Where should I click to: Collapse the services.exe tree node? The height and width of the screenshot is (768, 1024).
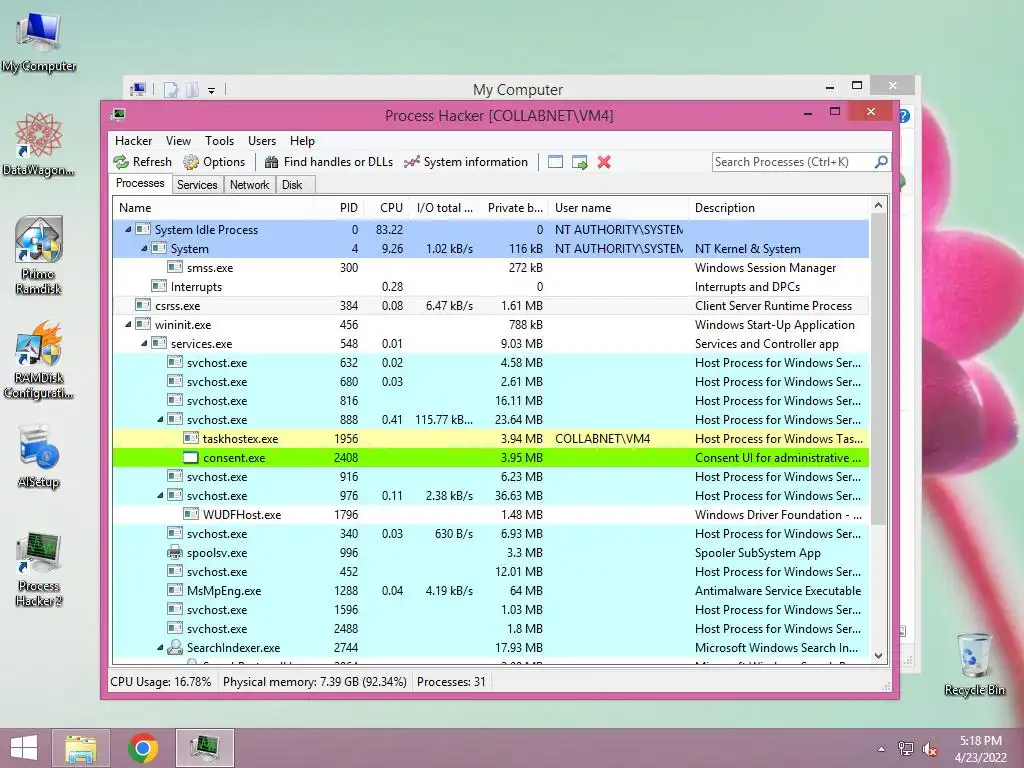point(144,344)
